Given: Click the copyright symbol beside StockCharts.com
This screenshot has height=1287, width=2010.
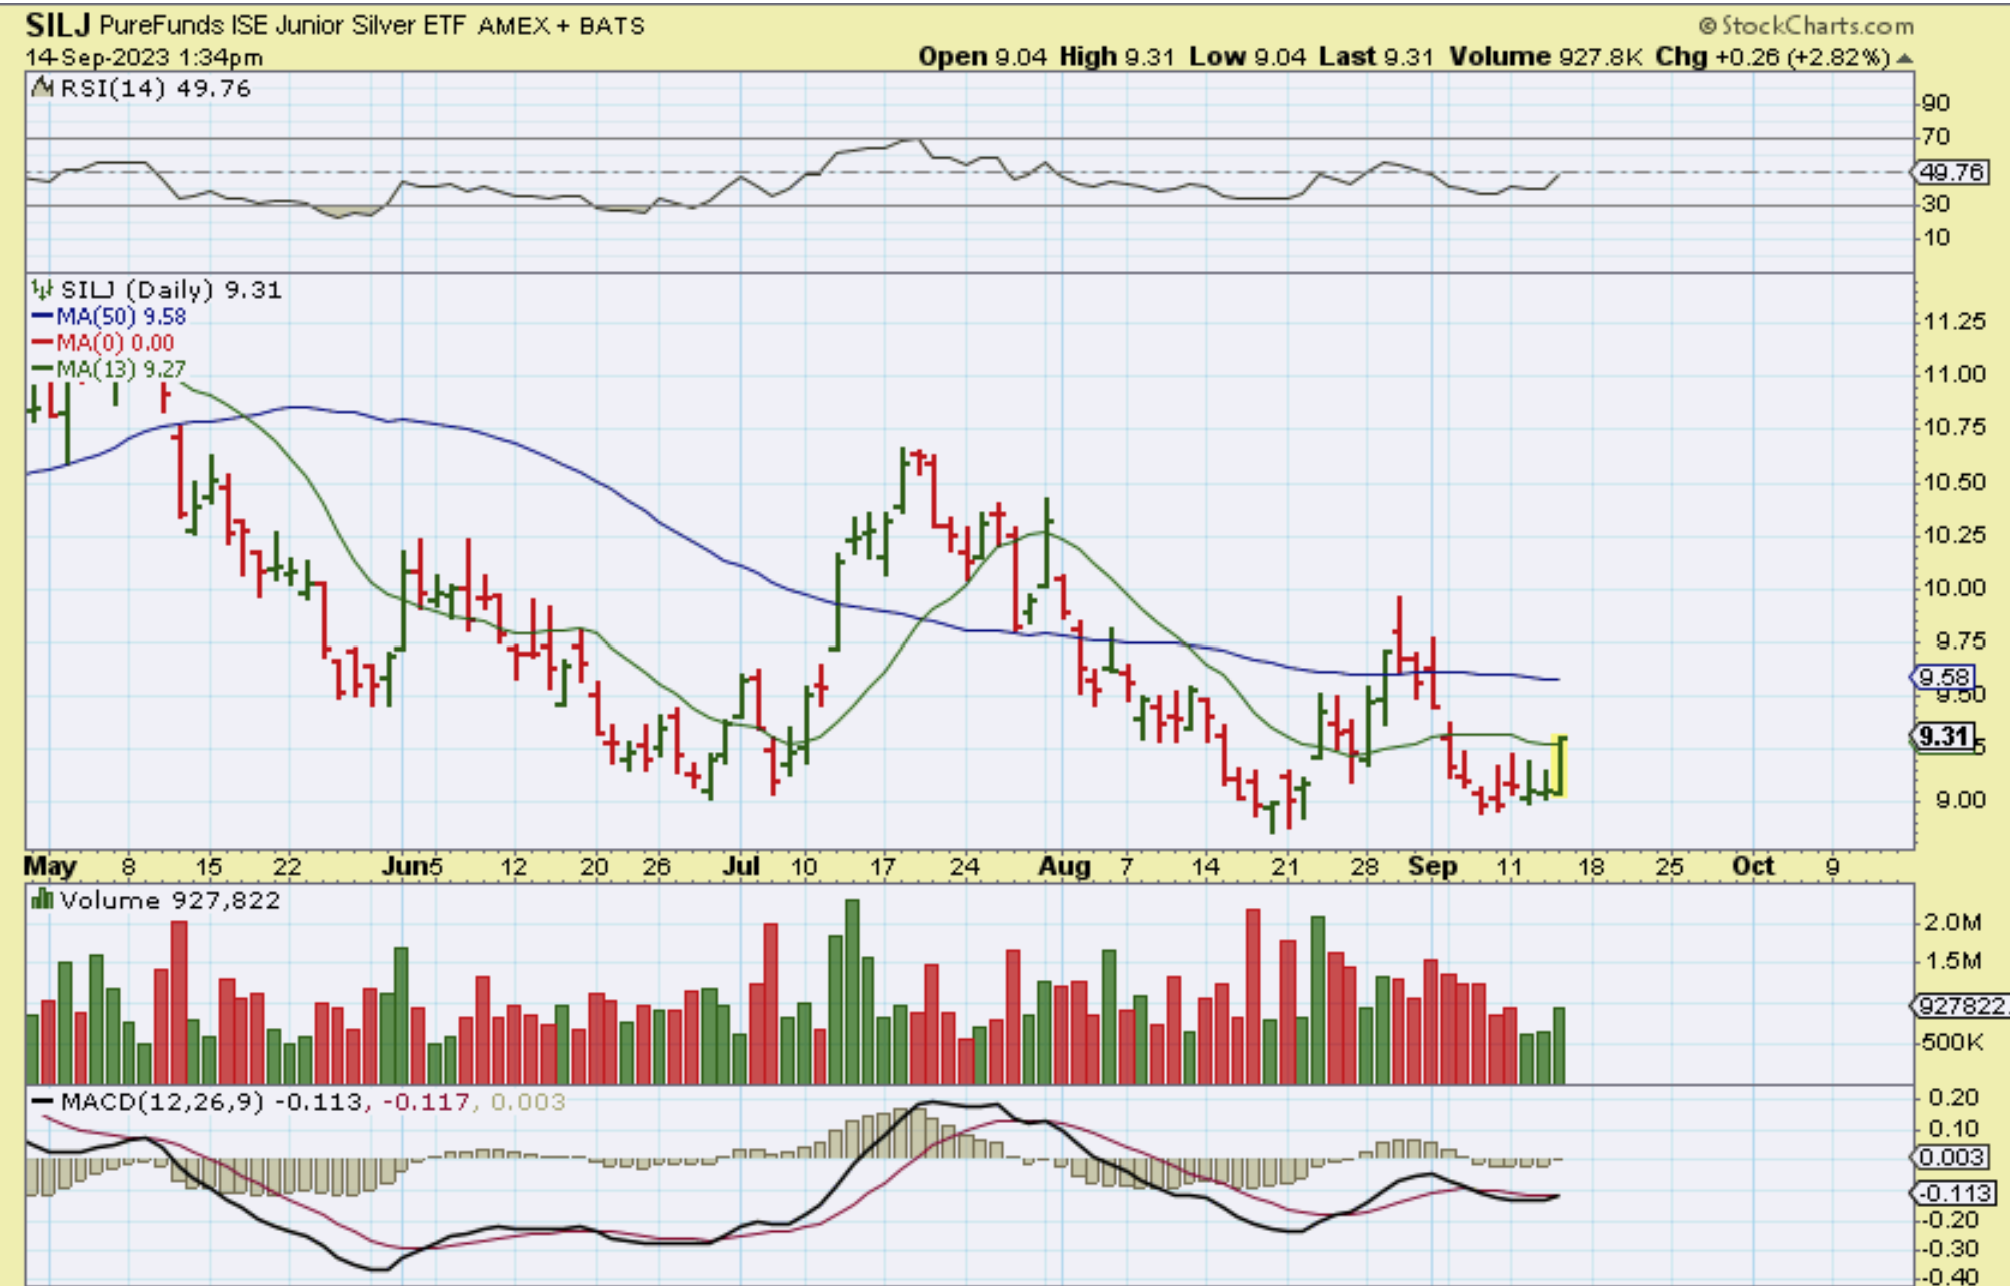Looking at the screenshot, I should point(1708,26).
